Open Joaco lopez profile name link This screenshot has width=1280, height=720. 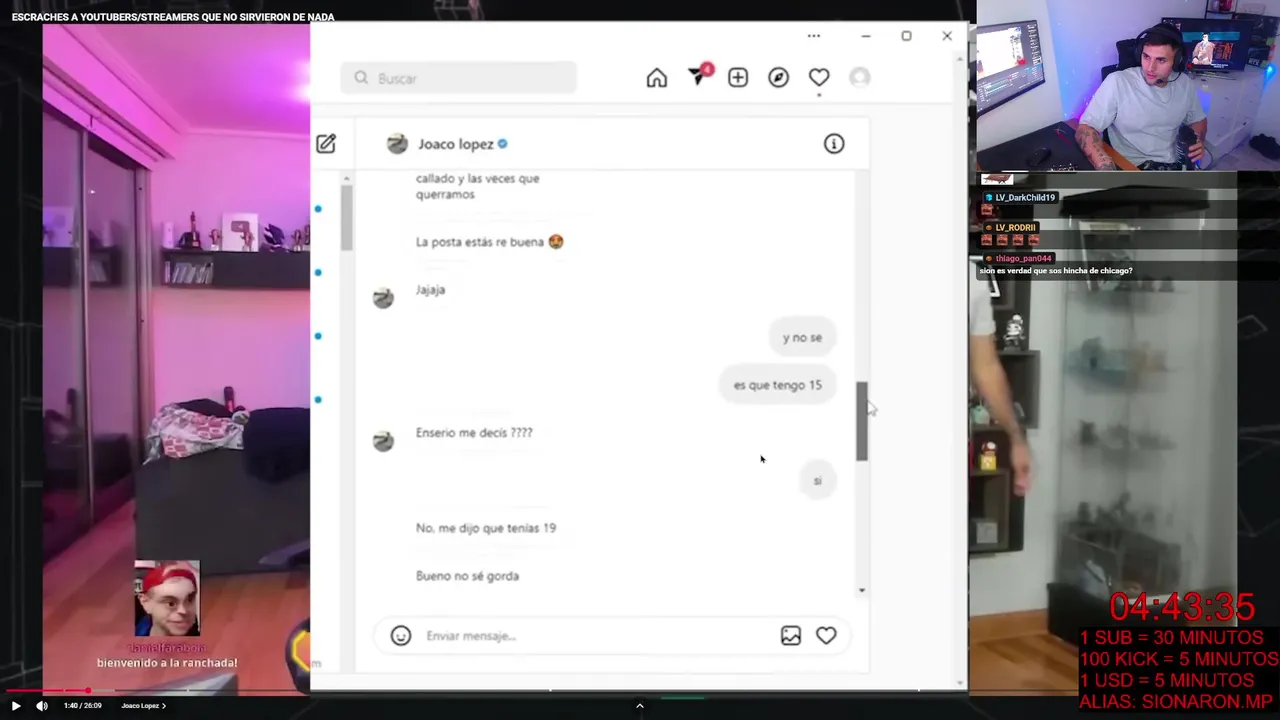coord(456,144)
